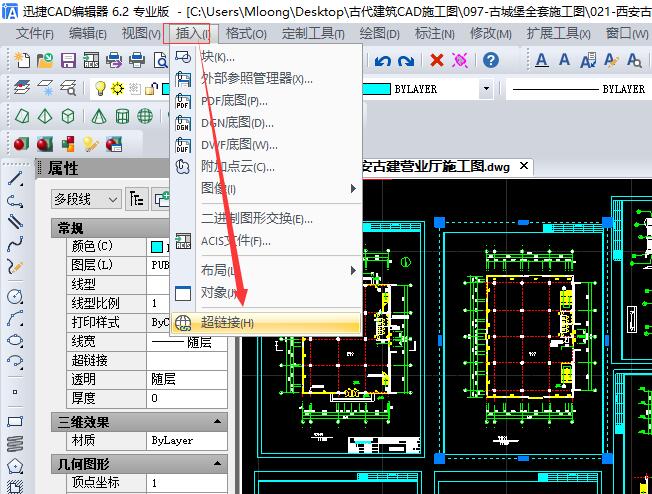
Task: Select the box 3D solid tool
Action: (68, 116)
